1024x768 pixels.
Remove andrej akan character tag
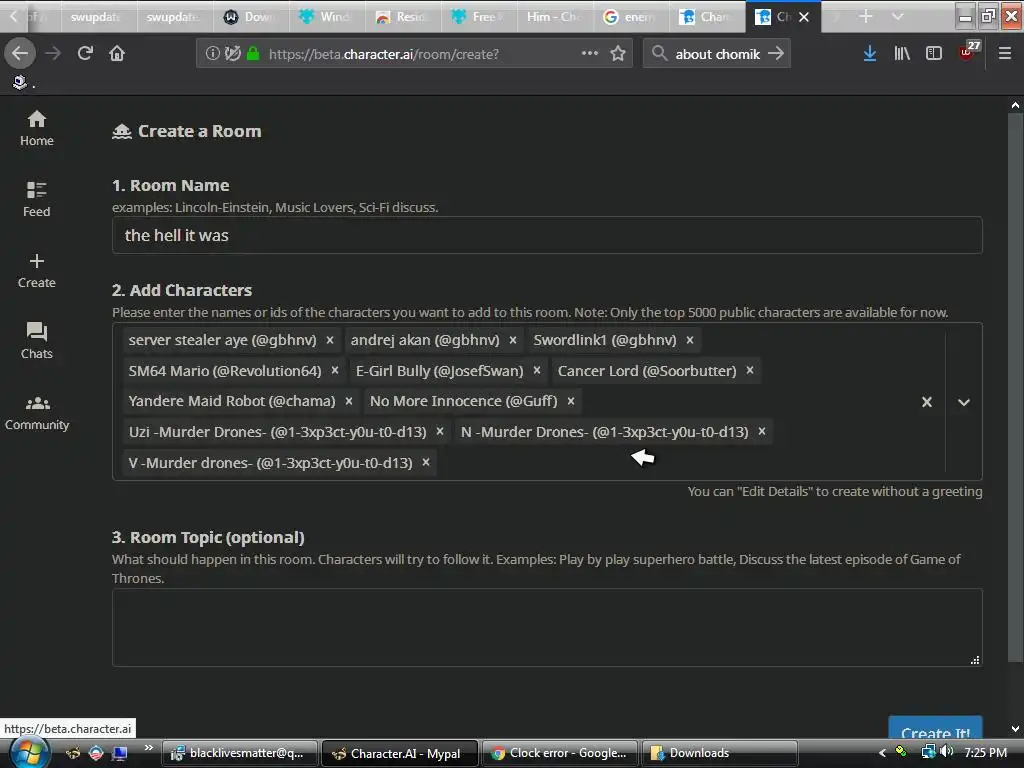point(513,340)
